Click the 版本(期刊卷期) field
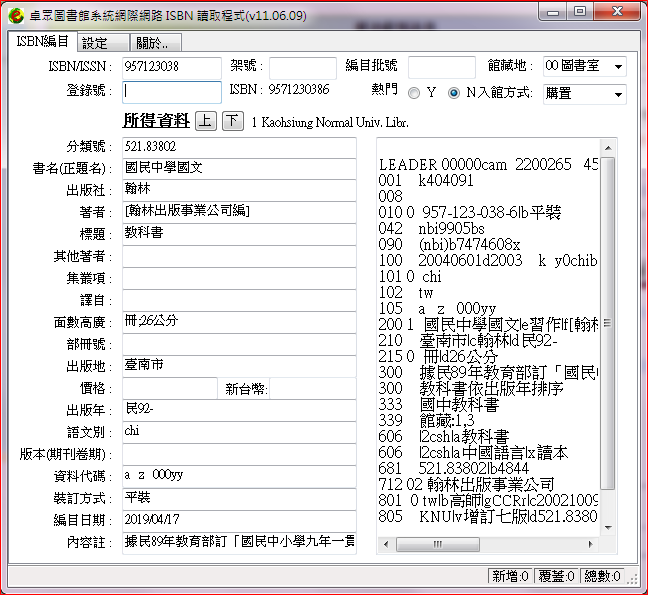The width and height of the screenshot is (648, 595). click(x=239, y=455)
